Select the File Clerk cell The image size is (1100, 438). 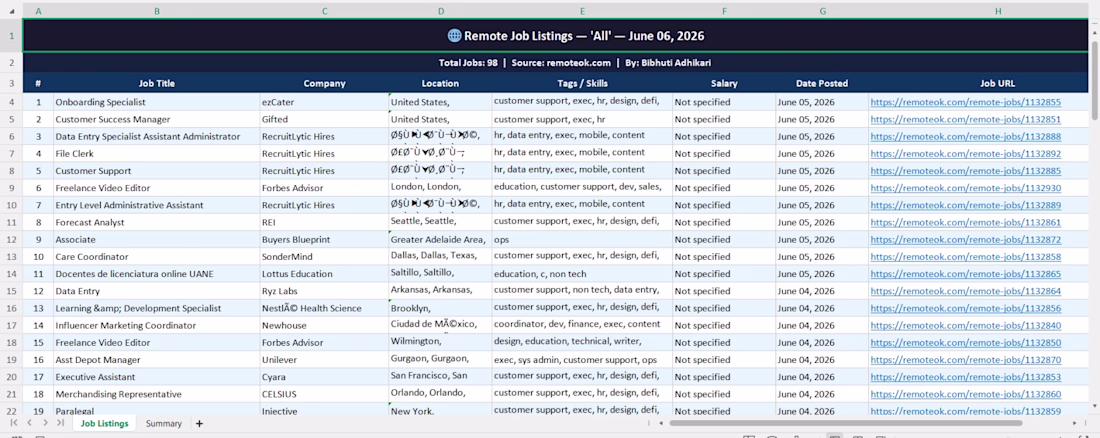tap(156, 154)
